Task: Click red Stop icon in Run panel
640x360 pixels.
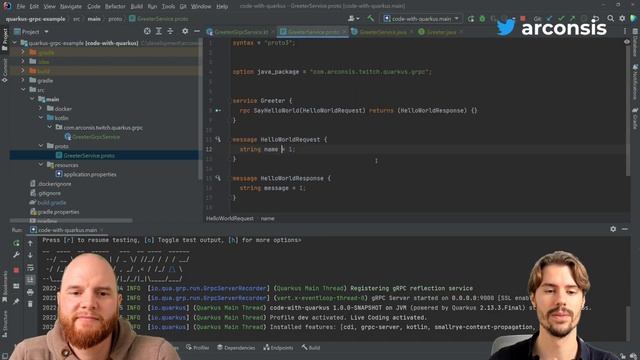Action: click(x=16, y=270)
